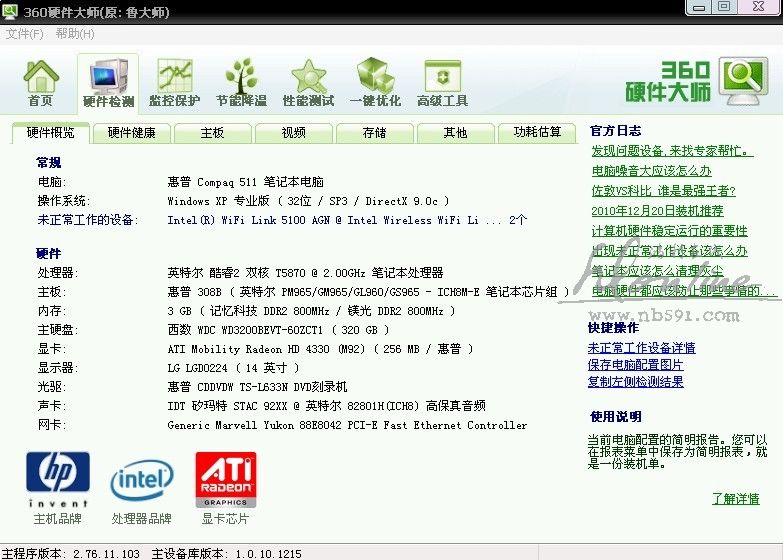Open link 发现问题设备,来找专家帮忙
Image resolution: width=783 pixels, height=560 pixels.
[672, 150]
